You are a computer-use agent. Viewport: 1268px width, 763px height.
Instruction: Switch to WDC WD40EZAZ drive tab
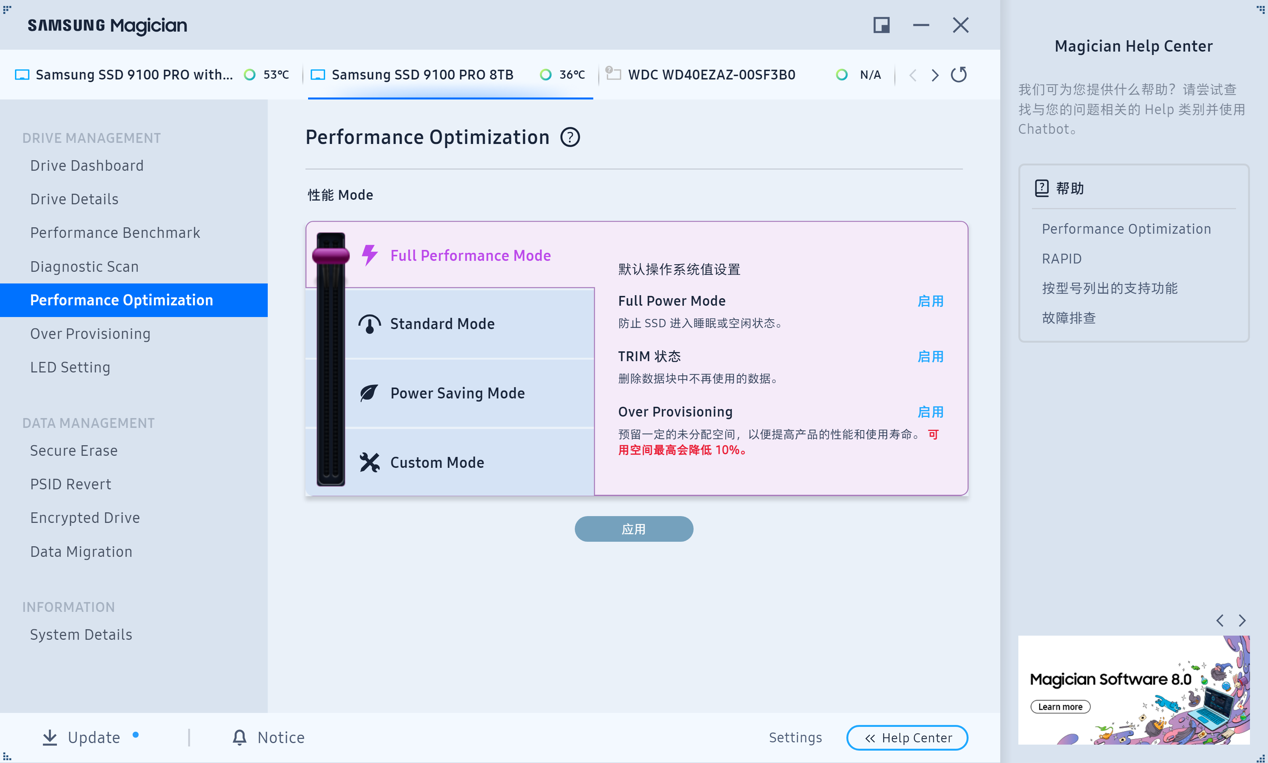(711, 75)
